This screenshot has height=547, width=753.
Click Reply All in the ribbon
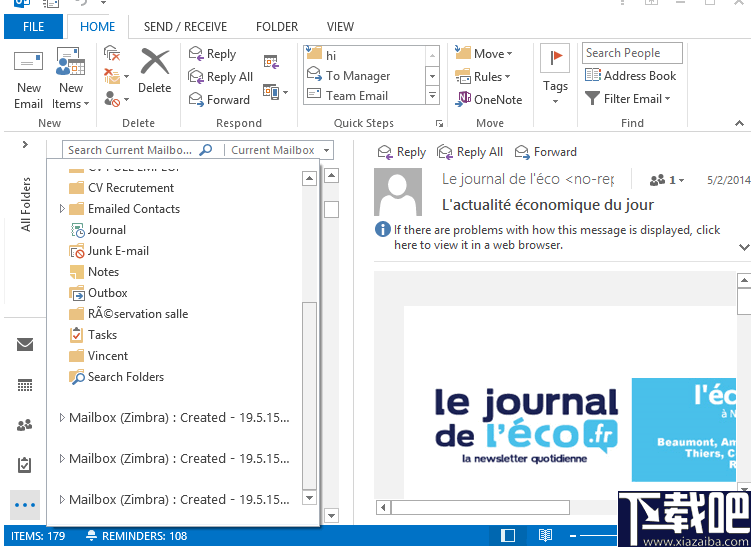coord(221,76)
